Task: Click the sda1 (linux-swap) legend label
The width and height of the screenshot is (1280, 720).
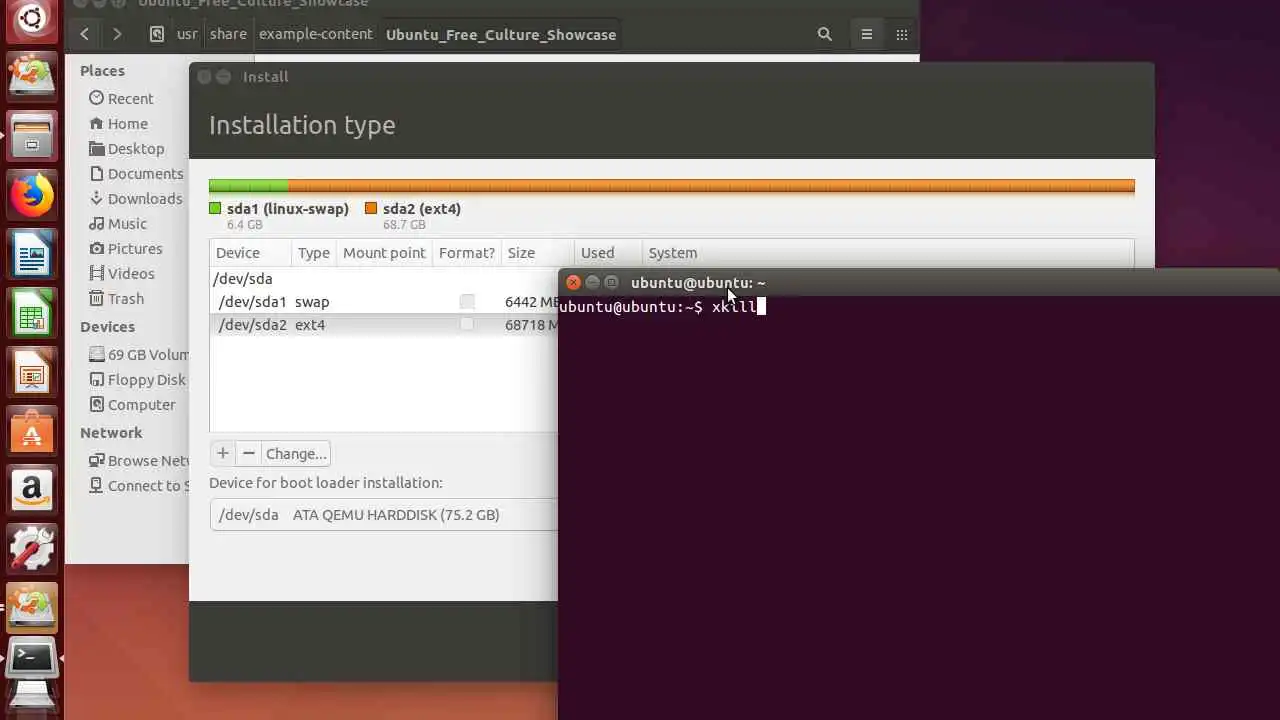Action: click(288, 208)
